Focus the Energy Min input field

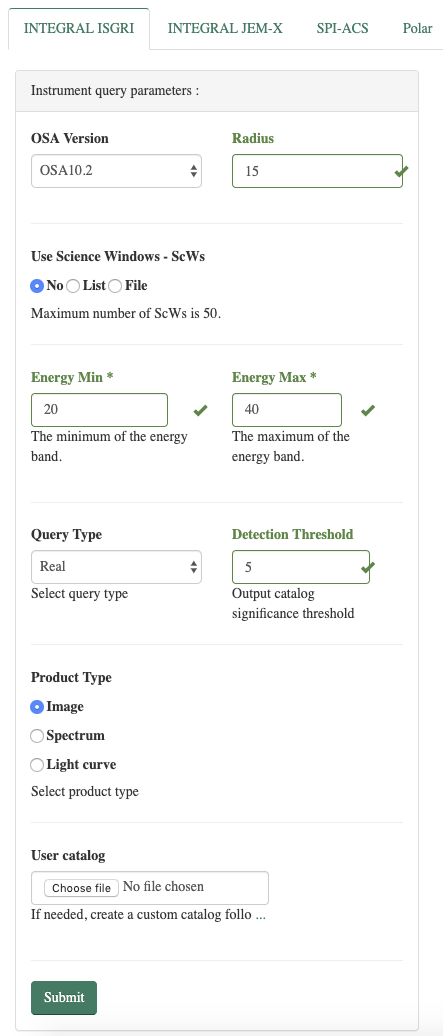(x=99, y=410)
